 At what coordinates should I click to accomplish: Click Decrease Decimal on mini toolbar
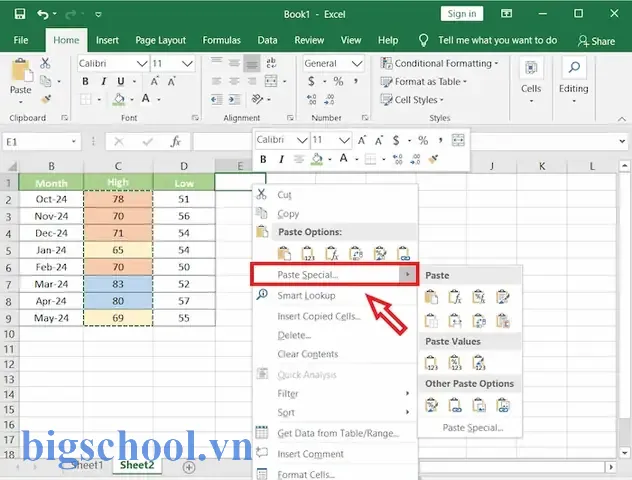(415, 159)
